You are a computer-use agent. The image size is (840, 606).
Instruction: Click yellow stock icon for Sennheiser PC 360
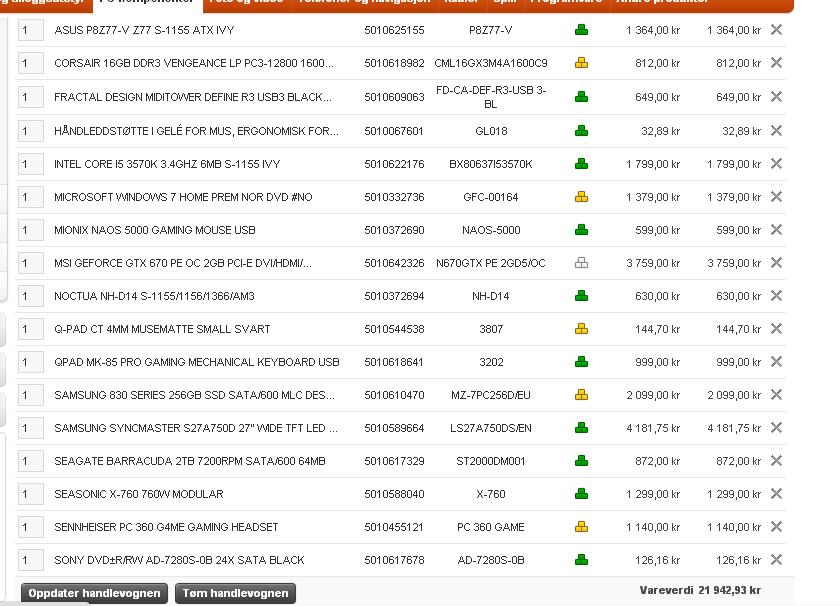(581, 527)
